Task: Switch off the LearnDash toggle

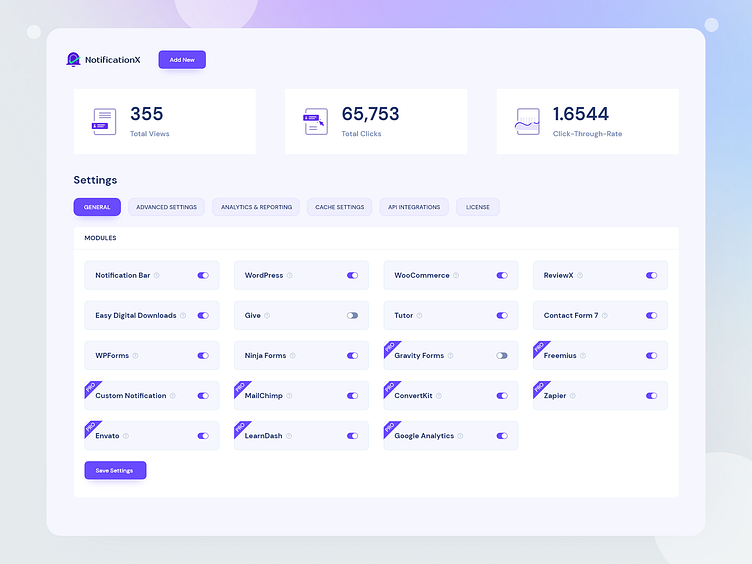Action: pos(352,436)
